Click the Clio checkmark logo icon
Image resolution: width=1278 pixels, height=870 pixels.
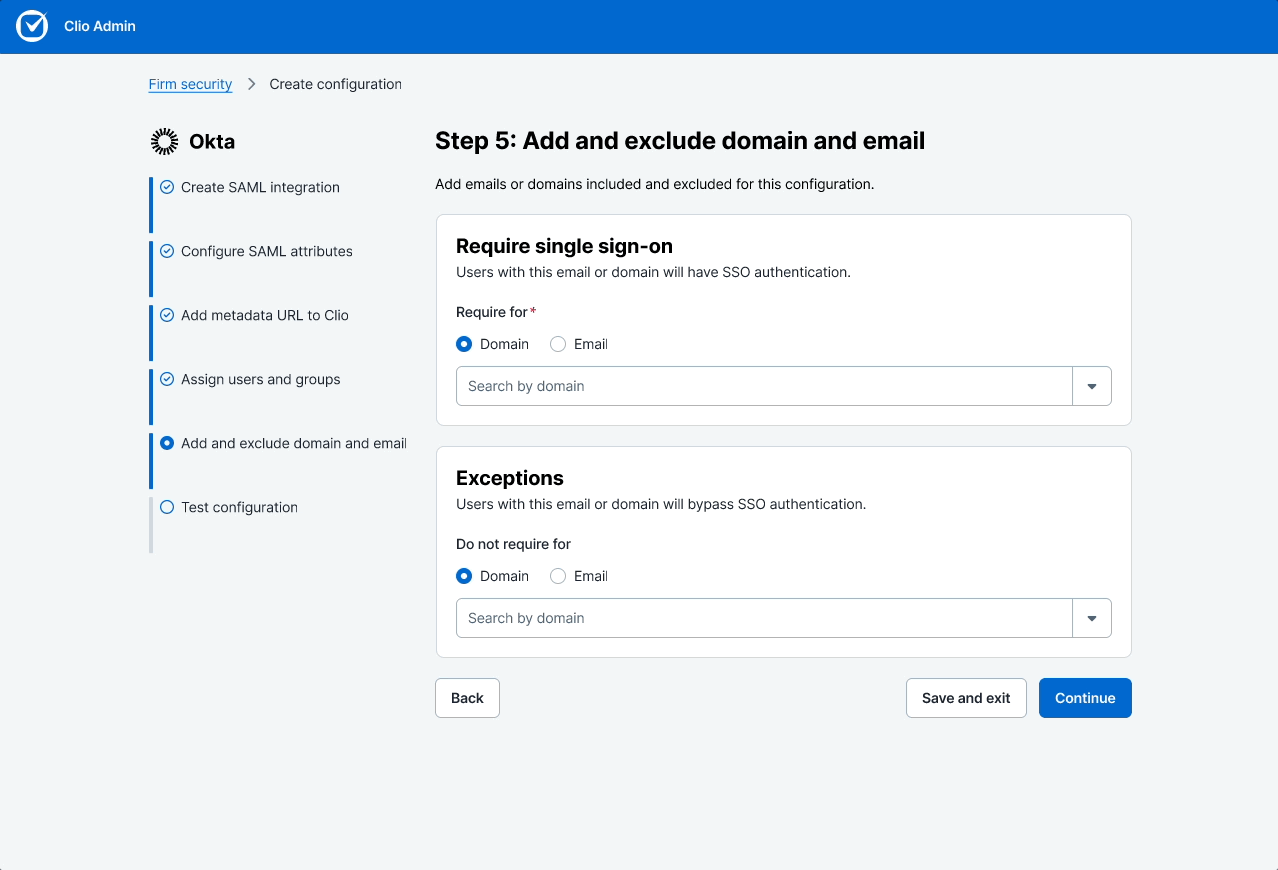[x=32, y=26]
